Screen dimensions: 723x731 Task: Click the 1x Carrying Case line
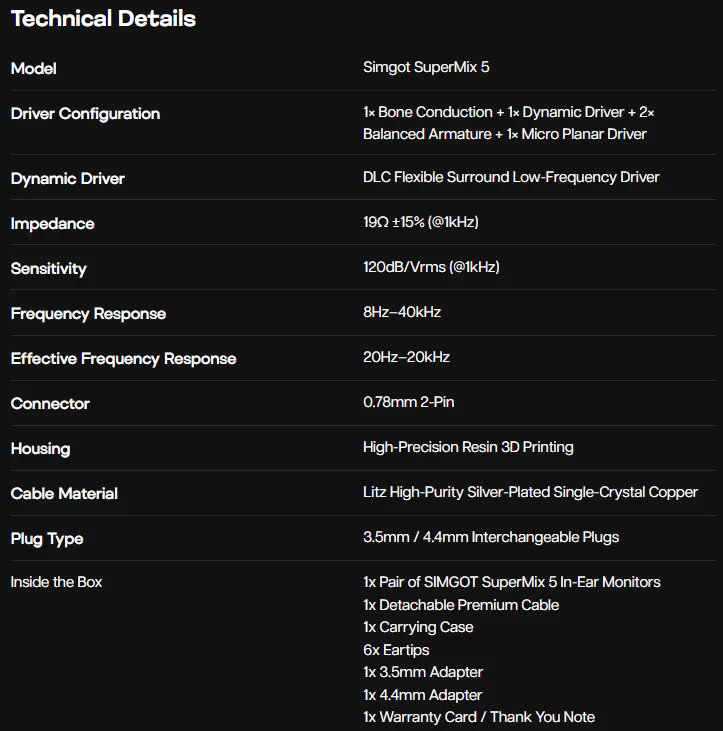tap(418, 628)
